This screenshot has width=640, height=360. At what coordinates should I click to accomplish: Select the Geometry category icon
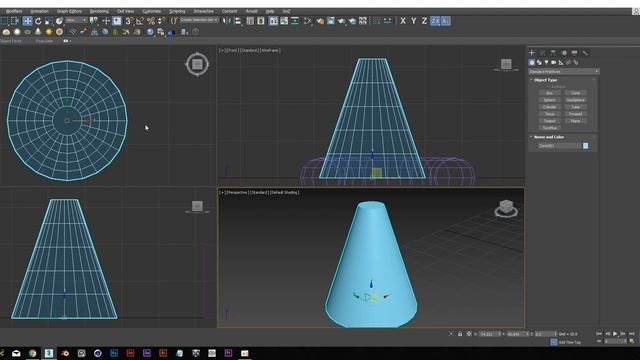pyautogui.click(x=531, y=62)
